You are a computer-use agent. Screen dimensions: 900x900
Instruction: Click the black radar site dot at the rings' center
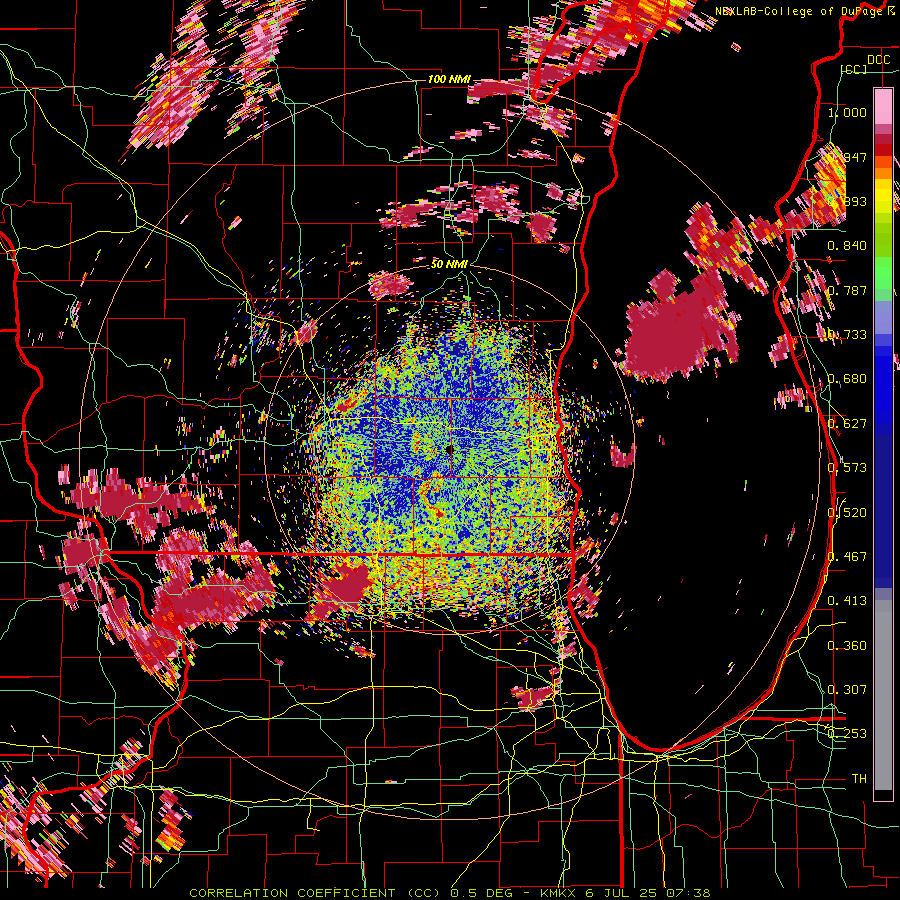click(449, 449)
